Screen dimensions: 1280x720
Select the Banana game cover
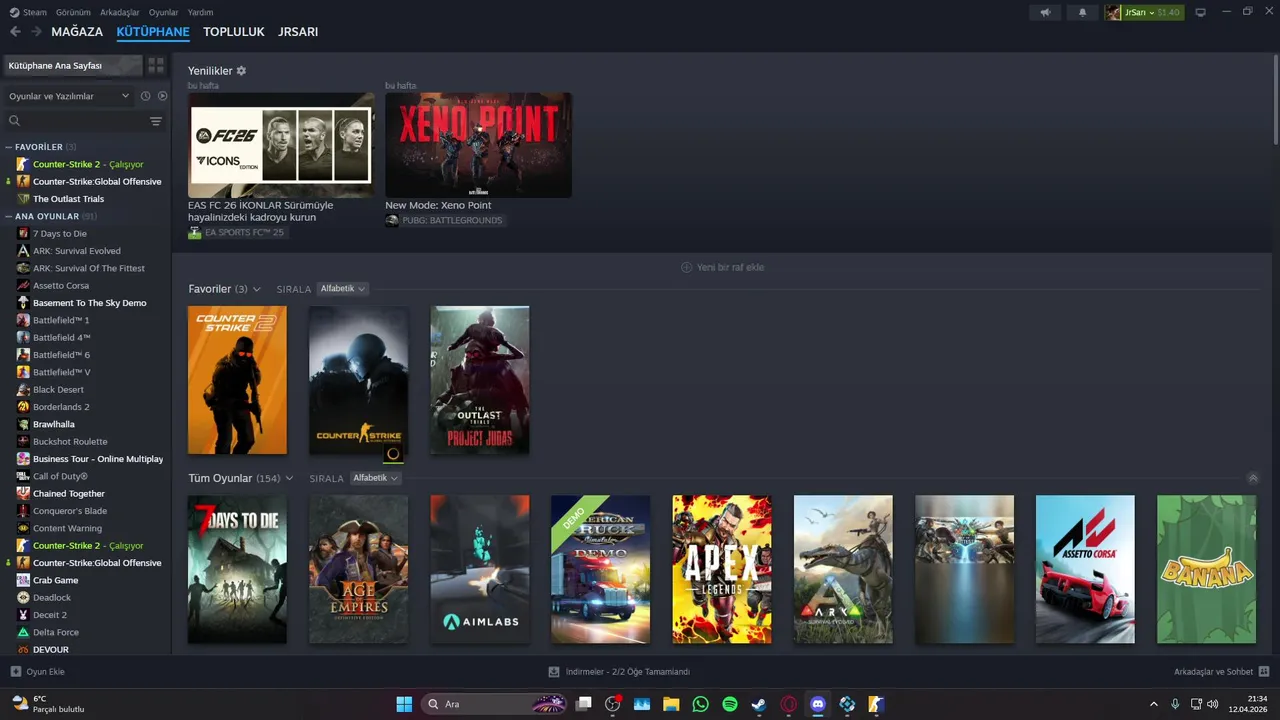pos(1206,569)
